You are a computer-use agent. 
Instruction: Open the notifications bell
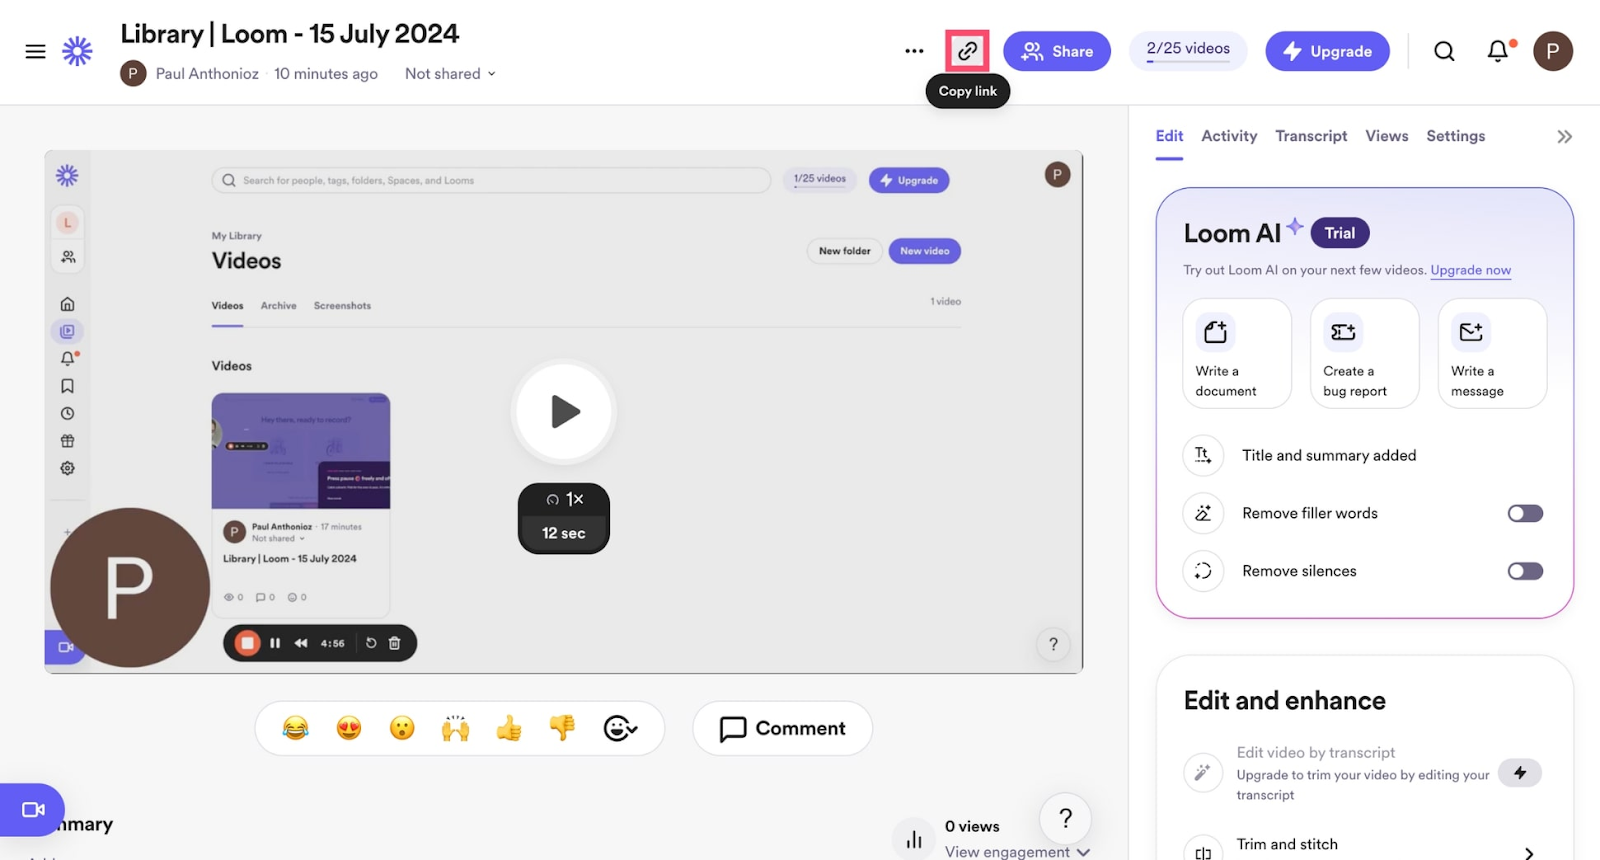tap(1497, 51)
